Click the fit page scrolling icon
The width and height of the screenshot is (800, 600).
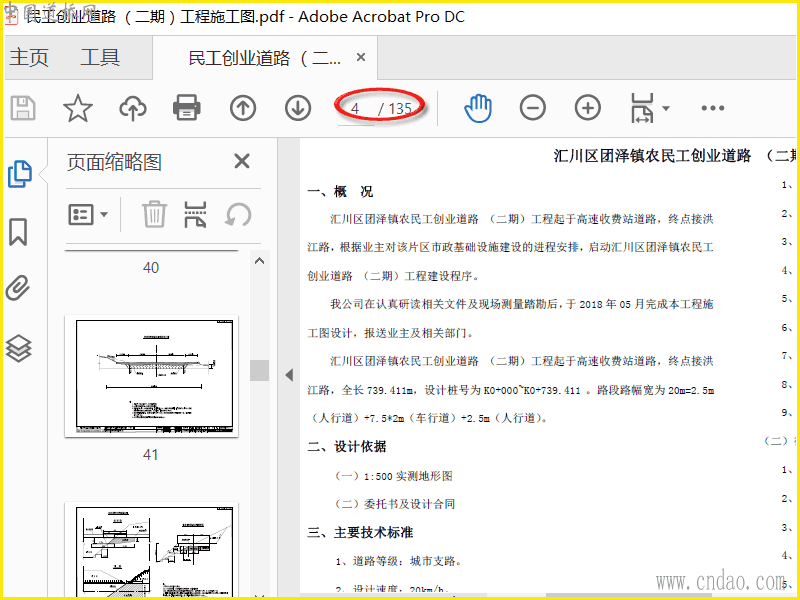(642, 108)
